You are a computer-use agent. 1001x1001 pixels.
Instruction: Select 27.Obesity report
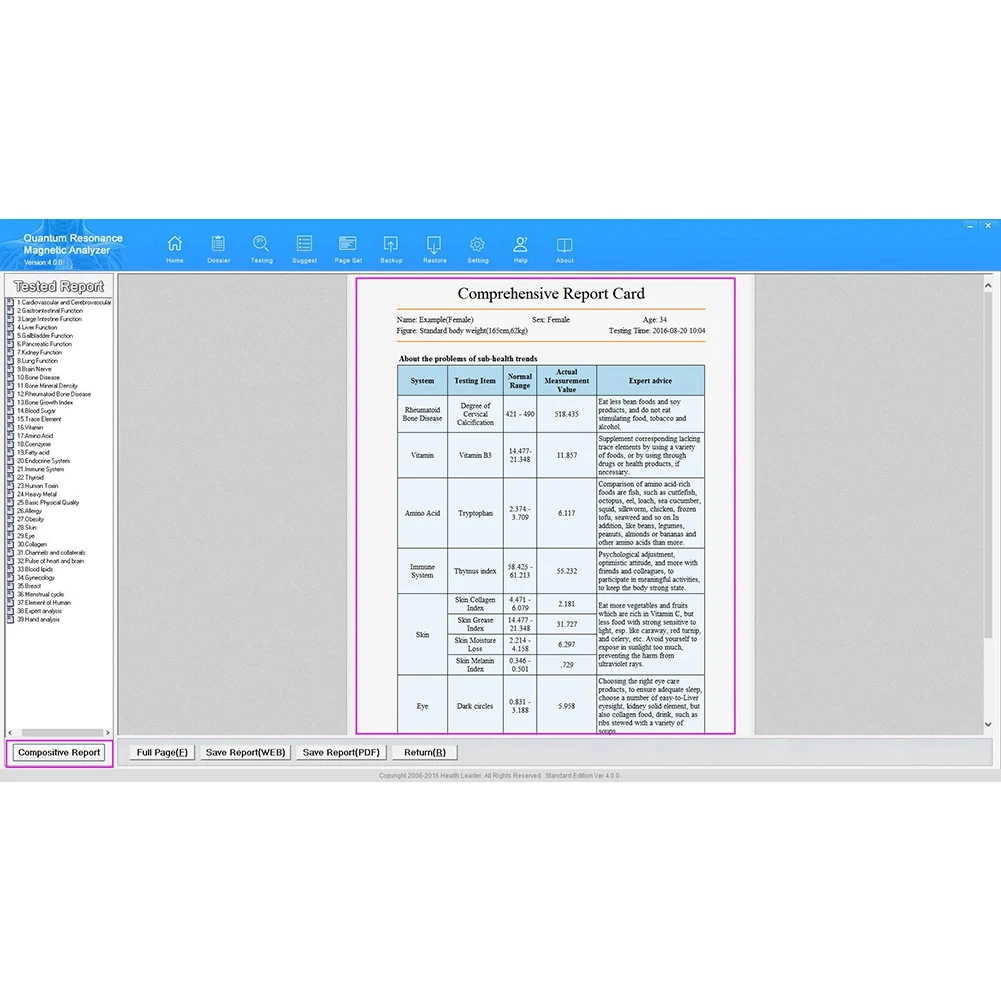pyautogui.click(x=31, y=519)
